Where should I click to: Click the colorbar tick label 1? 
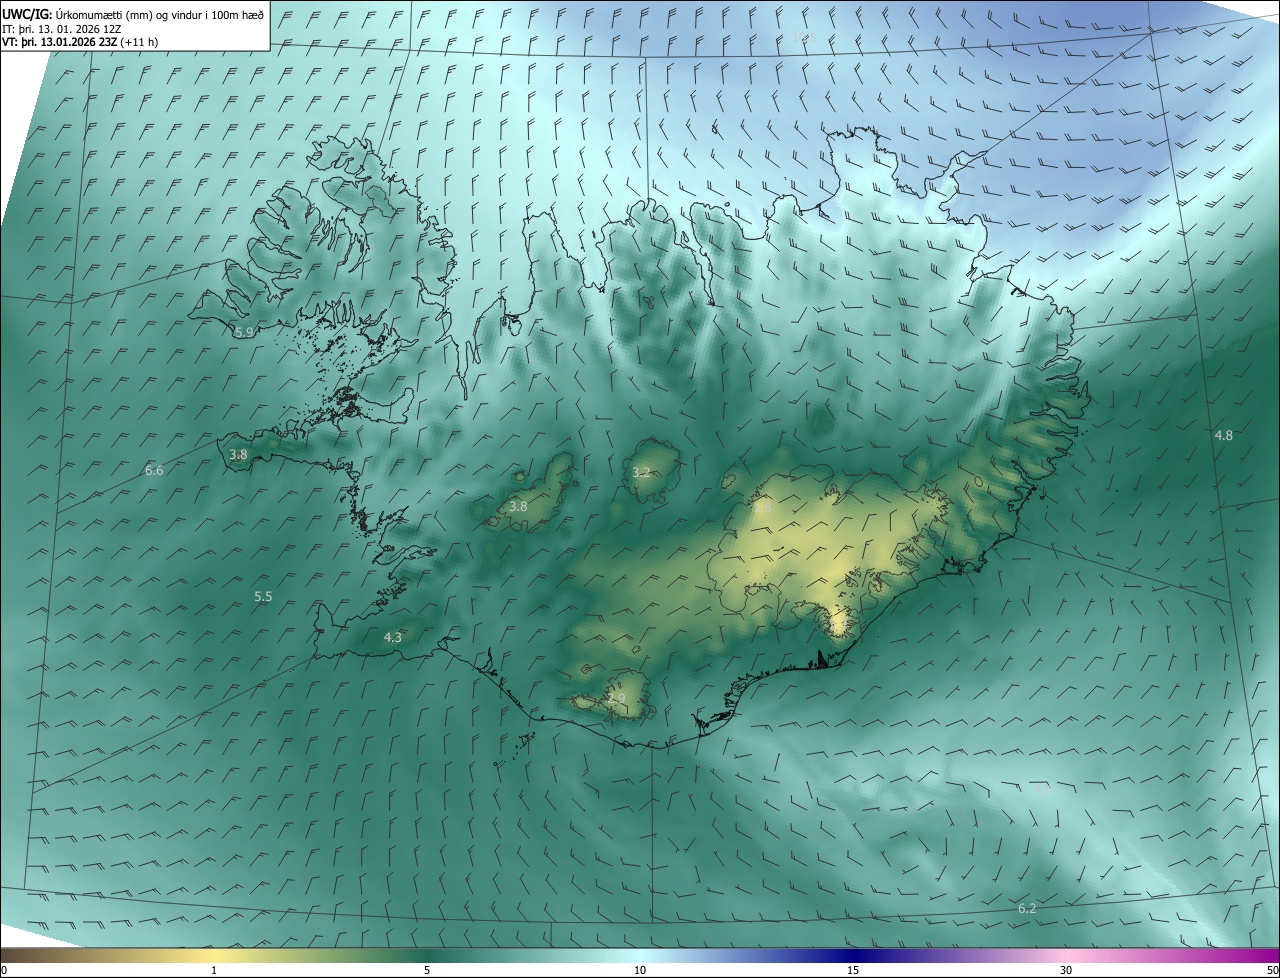pyautogui.click(x=214, y=970)
